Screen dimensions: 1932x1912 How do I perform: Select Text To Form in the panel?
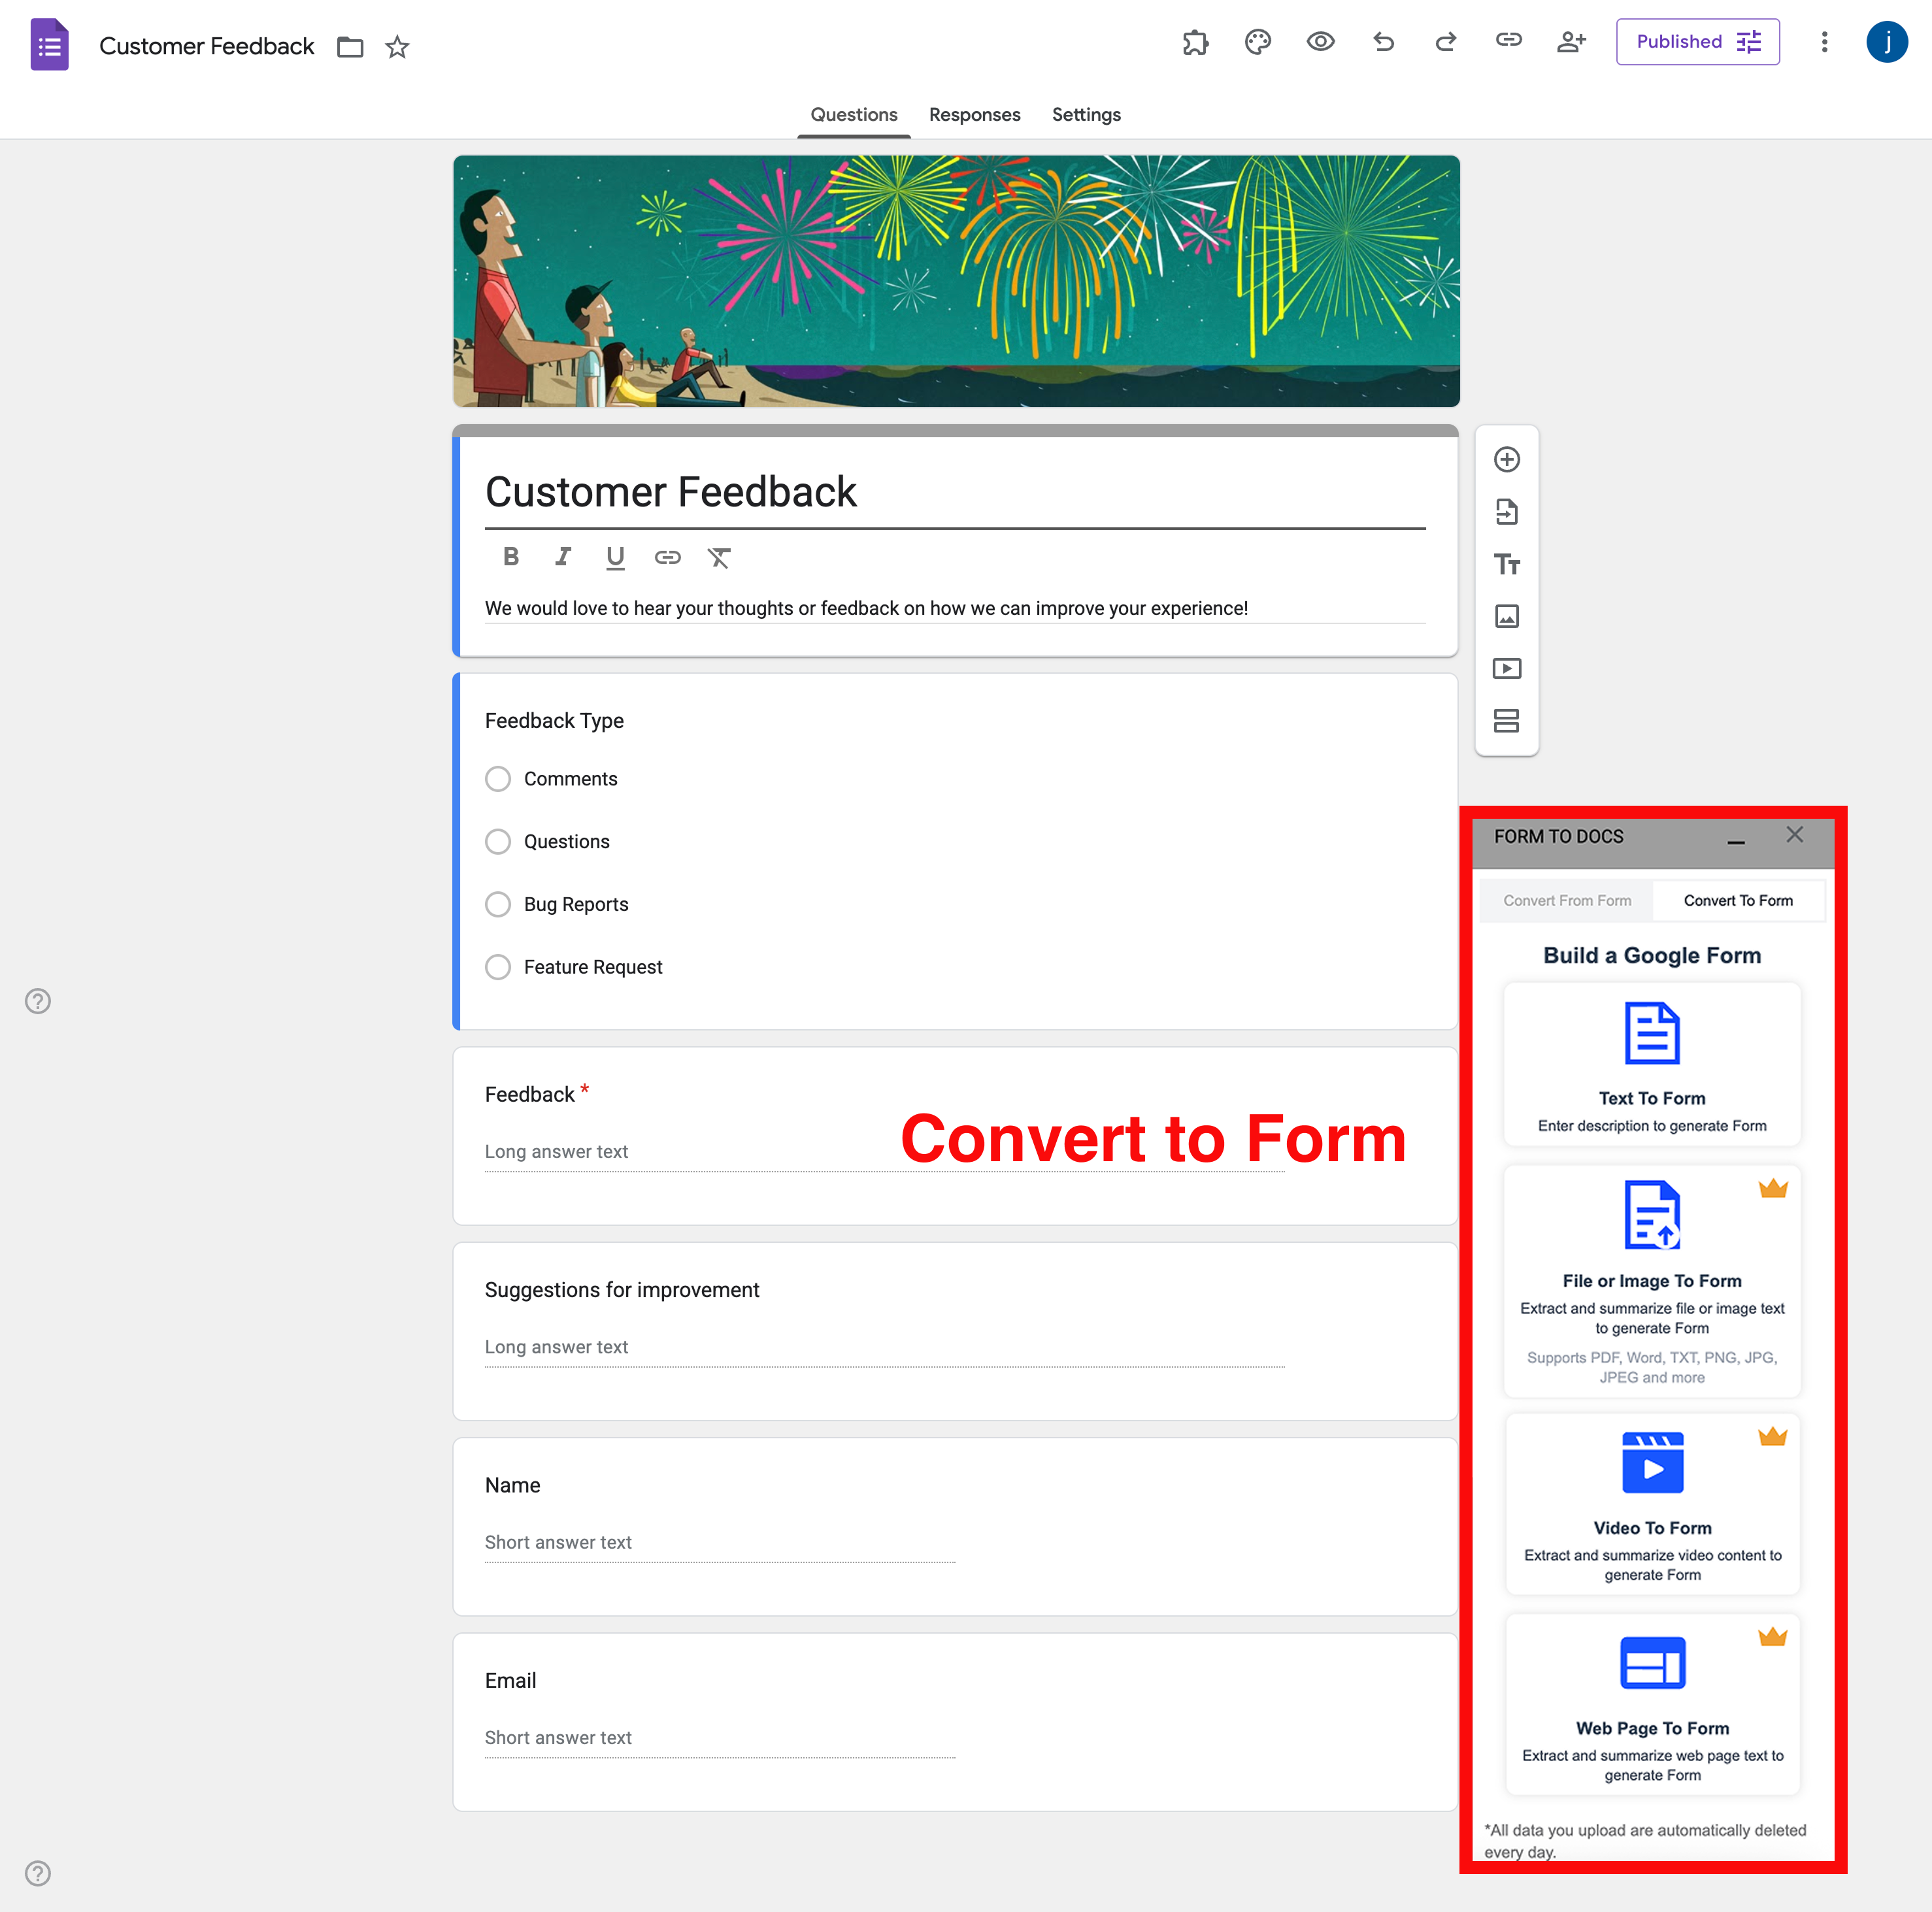(x=1651, y=1063)
